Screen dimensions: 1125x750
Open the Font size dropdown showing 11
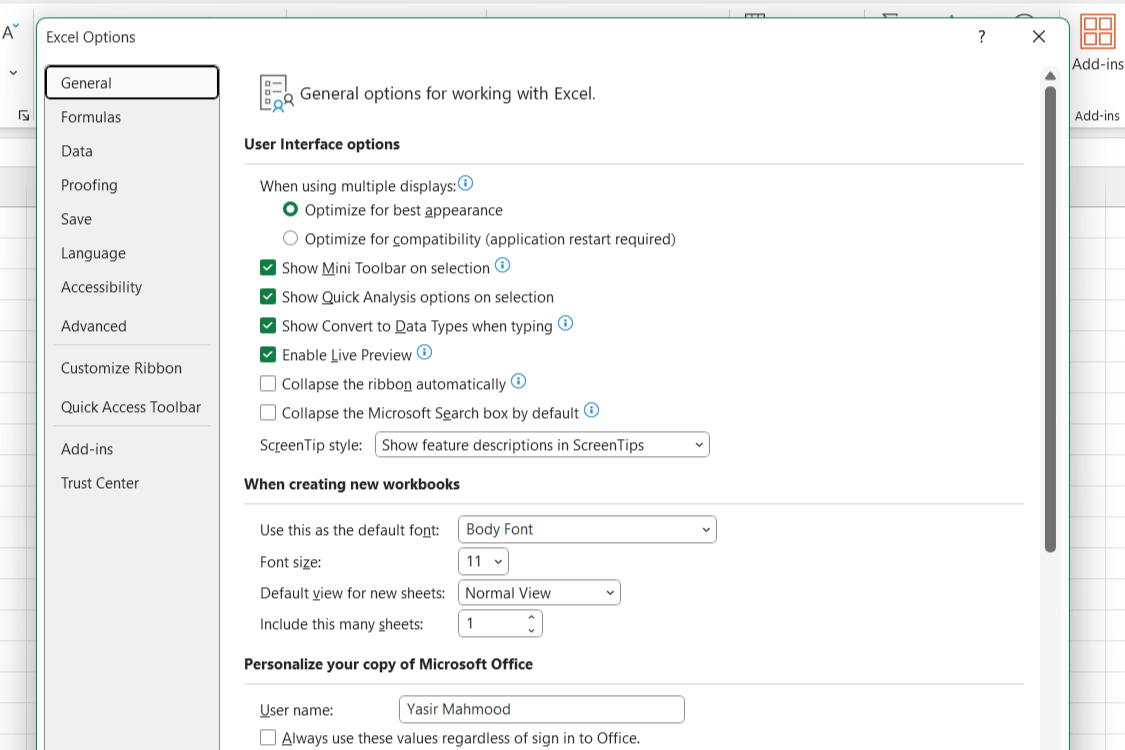(483, 561)
